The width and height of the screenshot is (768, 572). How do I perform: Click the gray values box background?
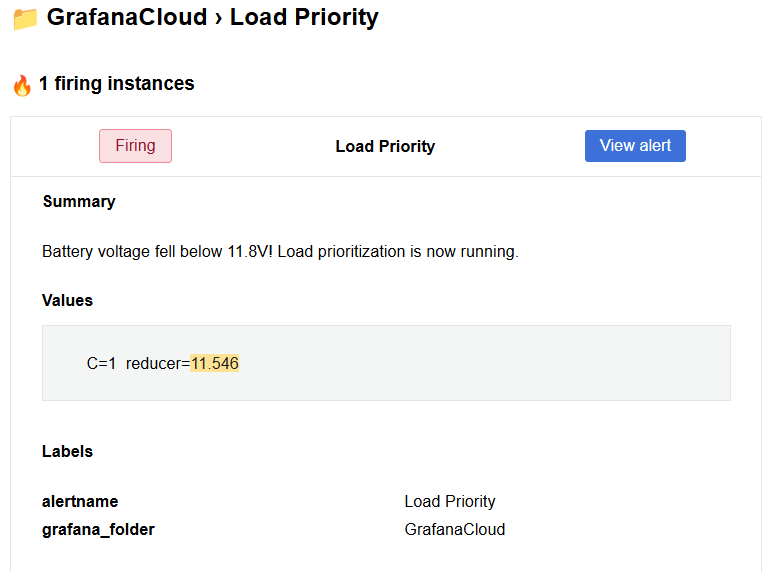386,363
